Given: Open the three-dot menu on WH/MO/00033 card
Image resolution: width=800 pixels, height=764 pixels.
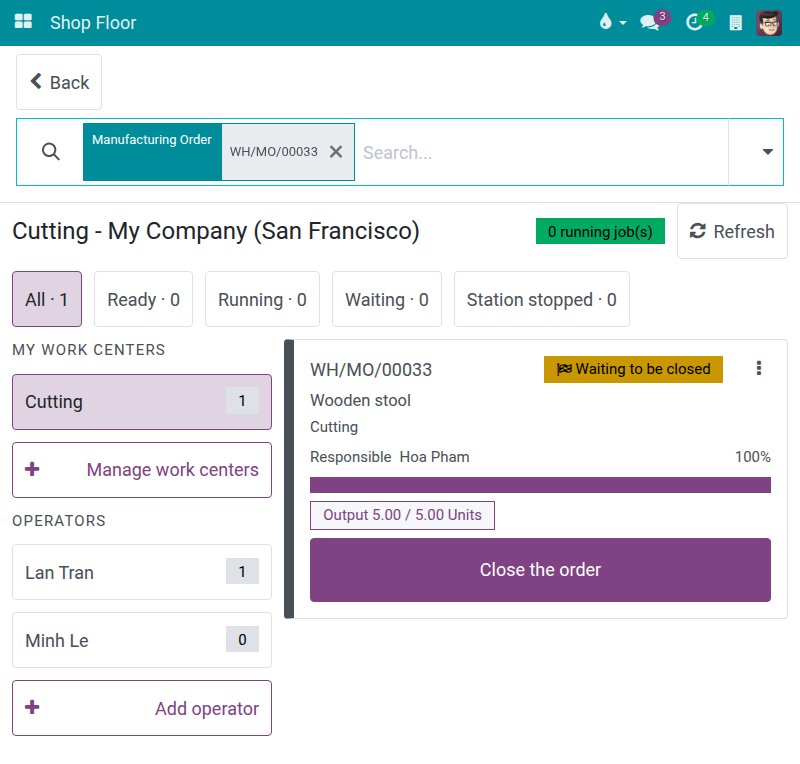Looking at the screenshot, I should 759,368.
